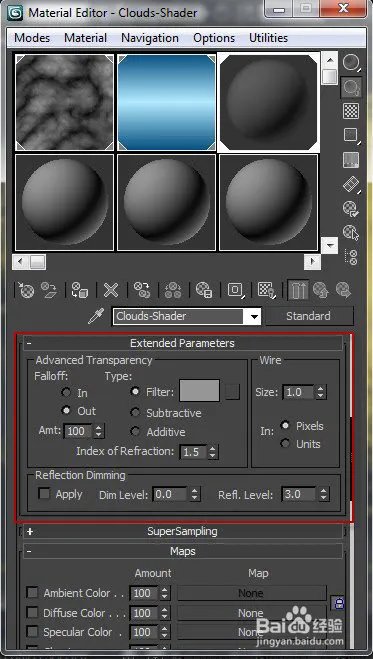373x659 pixels.
Task: Click the sample slots scroll down arrow
Action: [x=330, y=245]
